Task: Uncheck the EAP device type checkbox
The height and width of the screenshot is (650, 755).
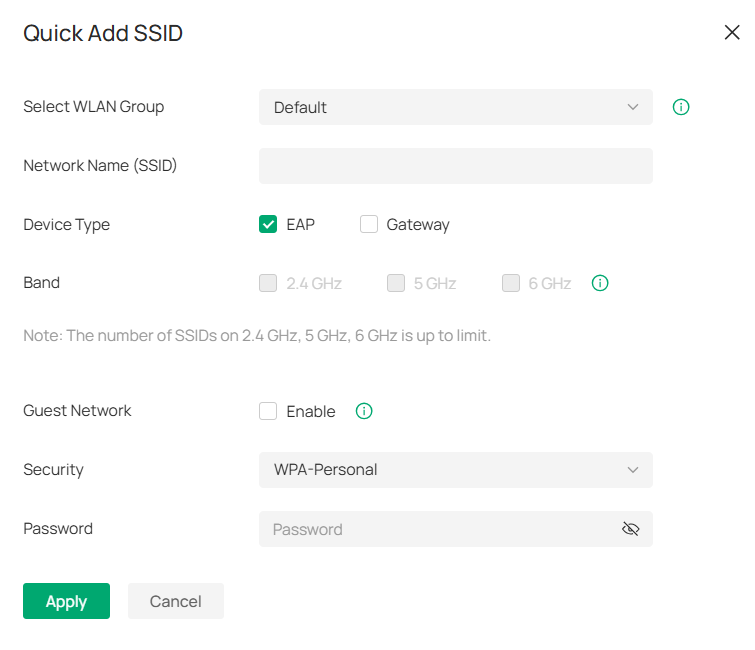Action: click(x=268, y=224)
